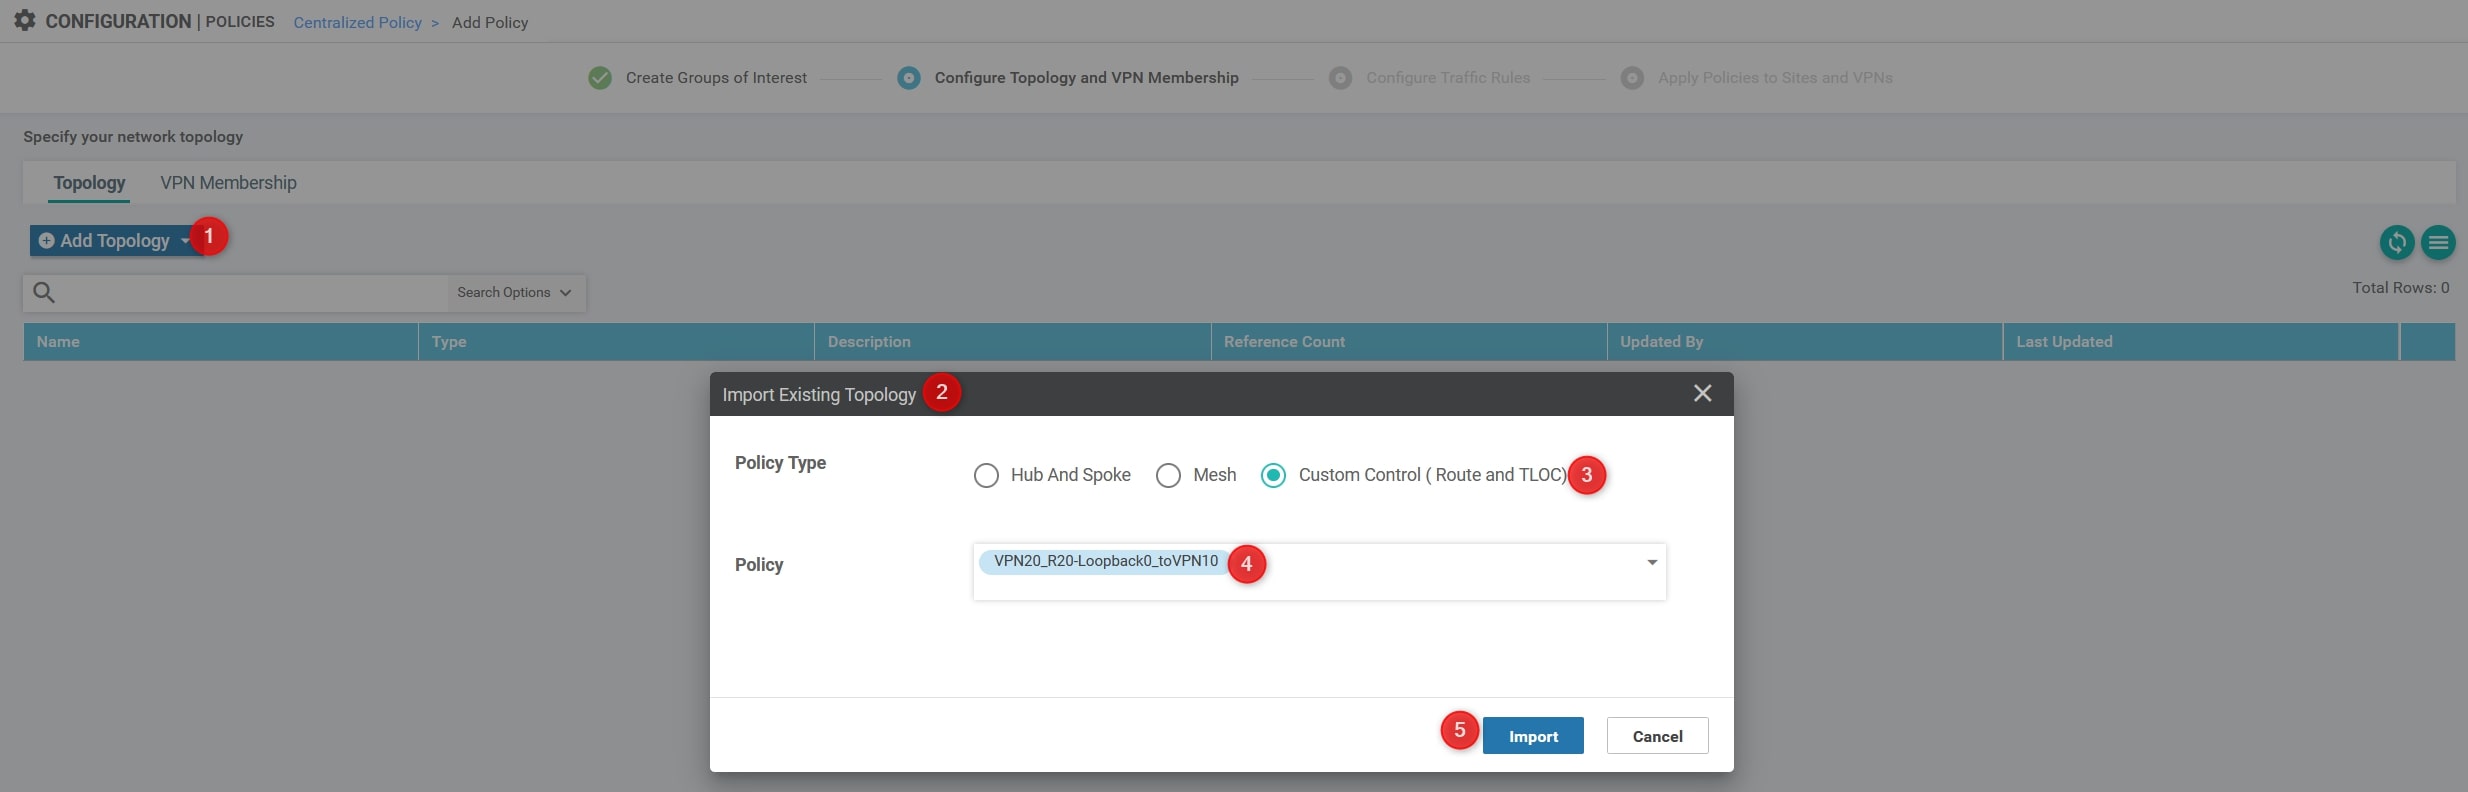
Task: Click the search magnifier icon
Action: 44,292
